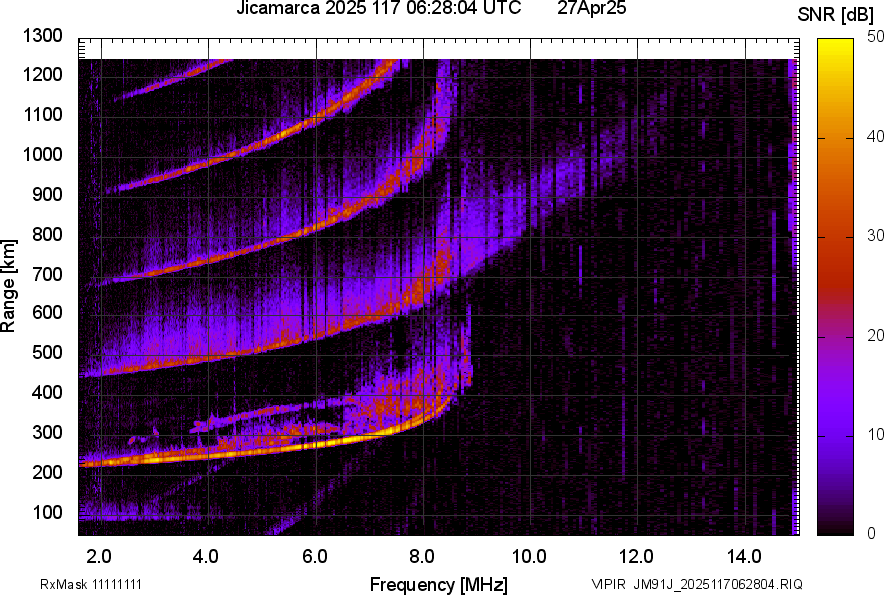This screenshot has width=884, height=595.
Task: Click frequency tick label 14.0
Action: (x=744, y=557)
